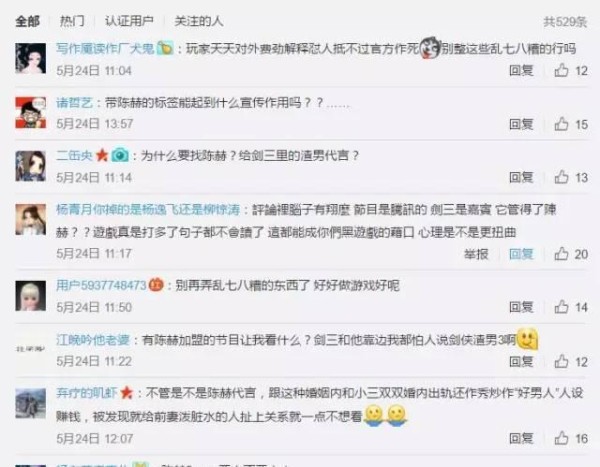Viewport: 600px width, 467px height.
Task: Show 全部 comments tab
Action: [x=27, y=21]
